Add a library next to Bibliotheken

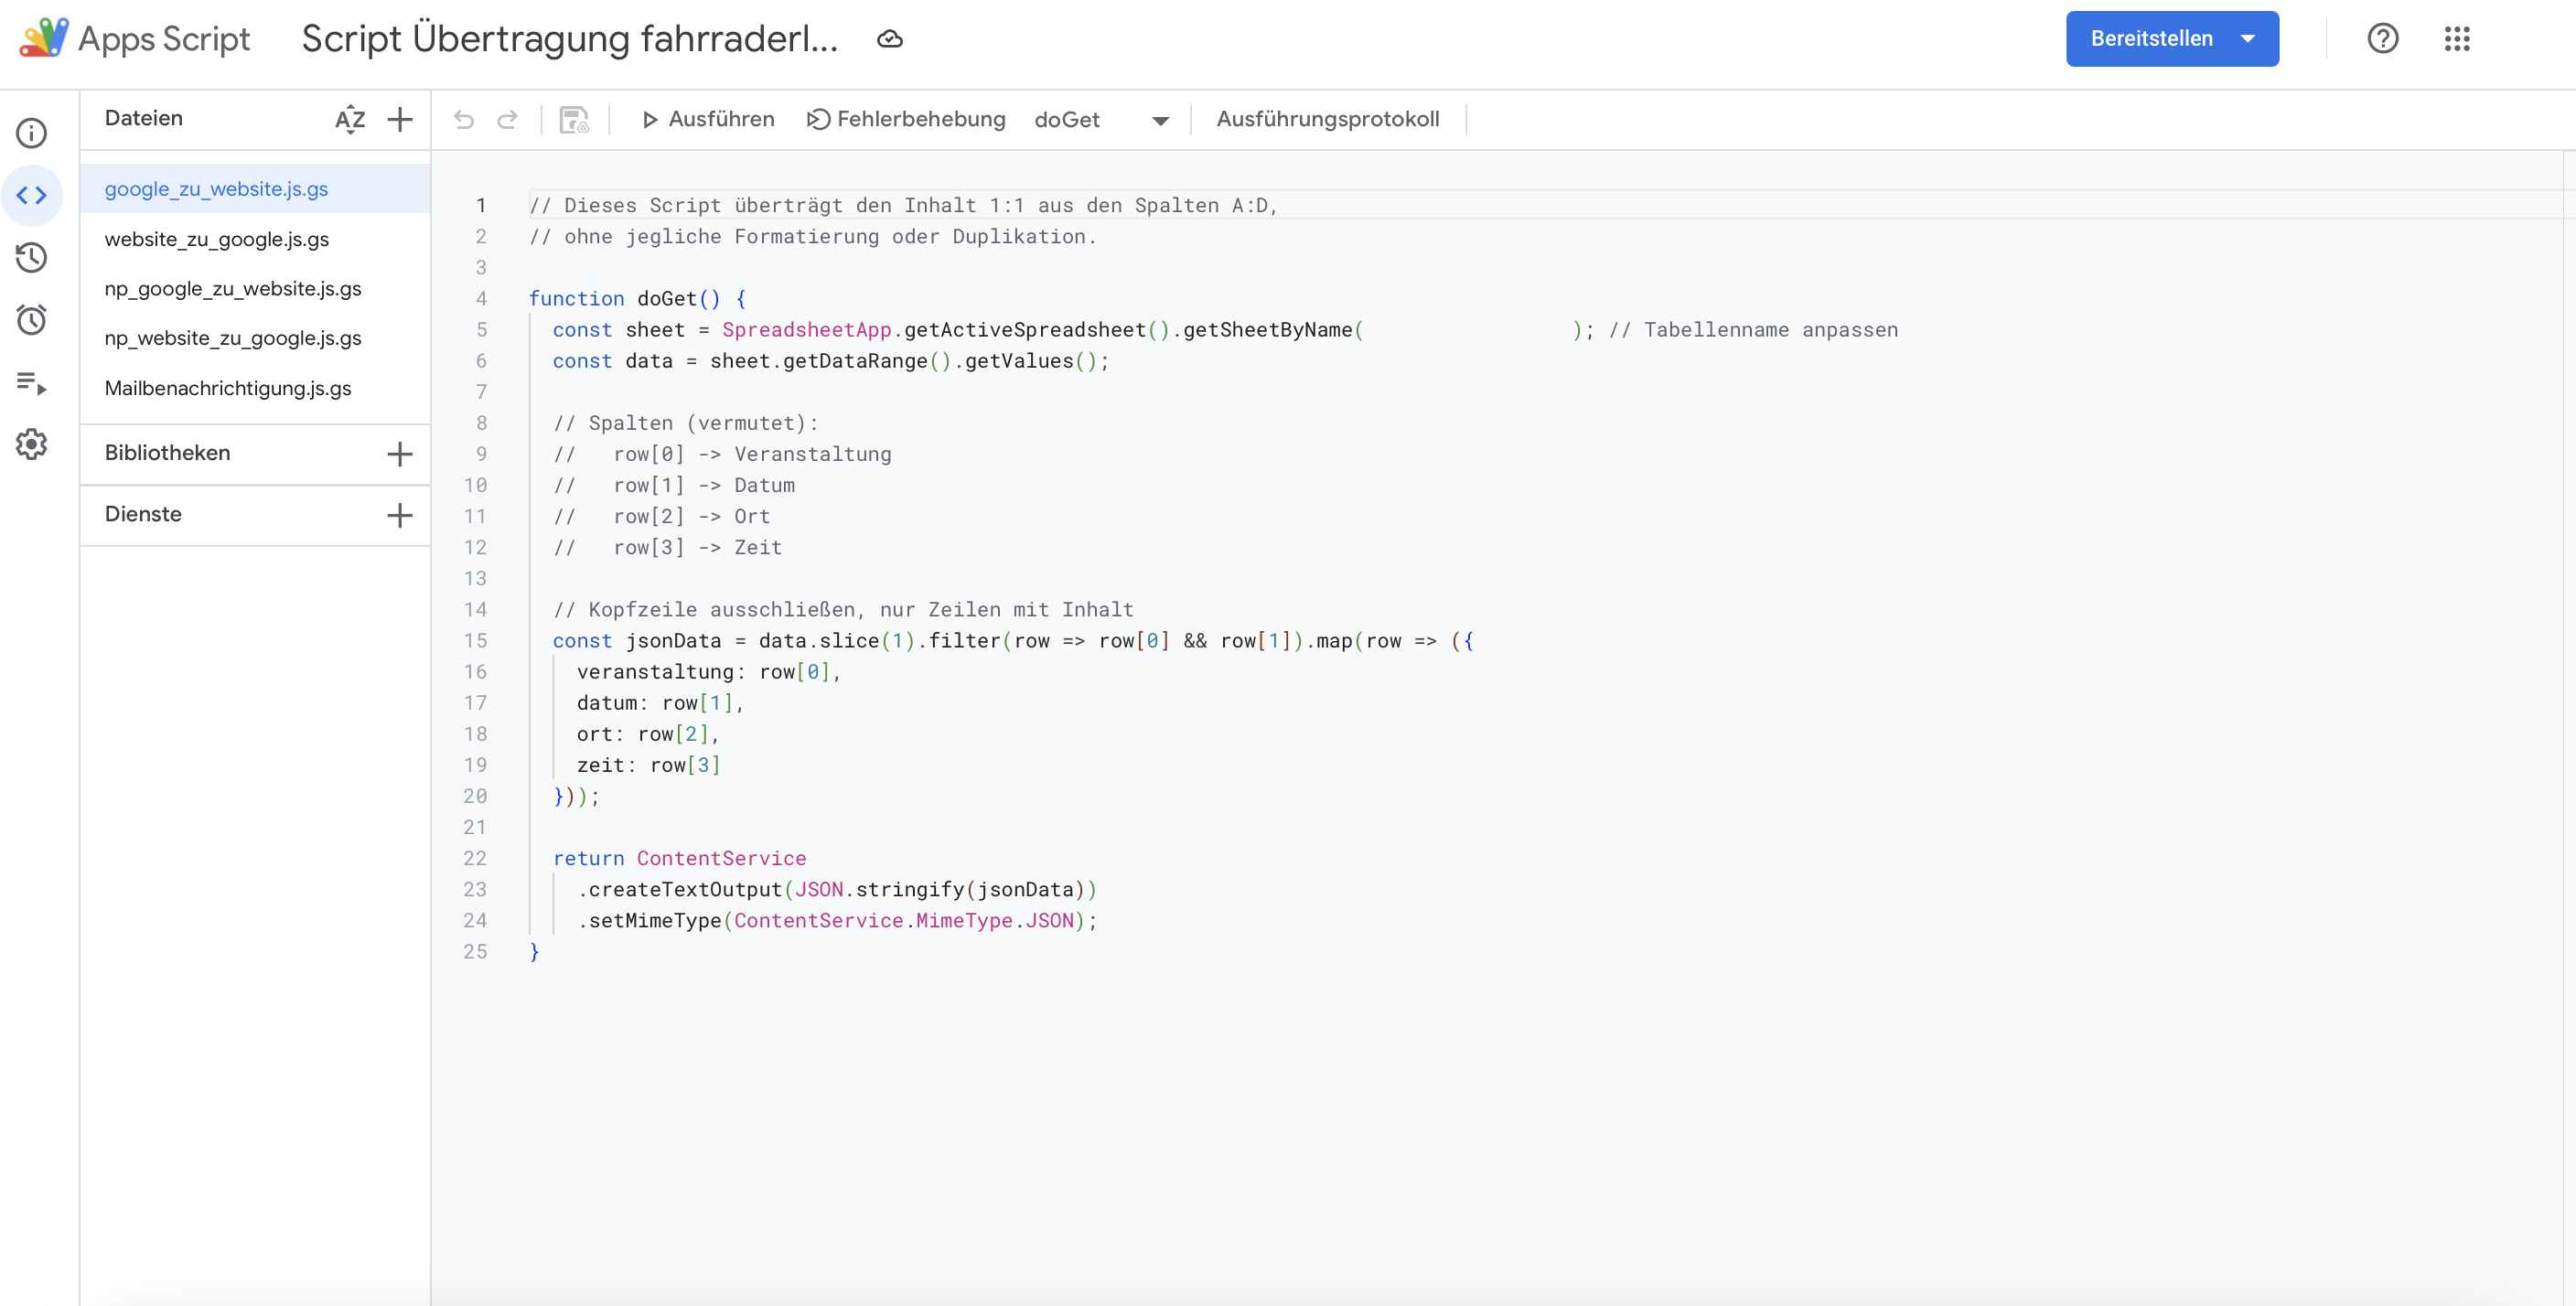click(x=400, y=454)
